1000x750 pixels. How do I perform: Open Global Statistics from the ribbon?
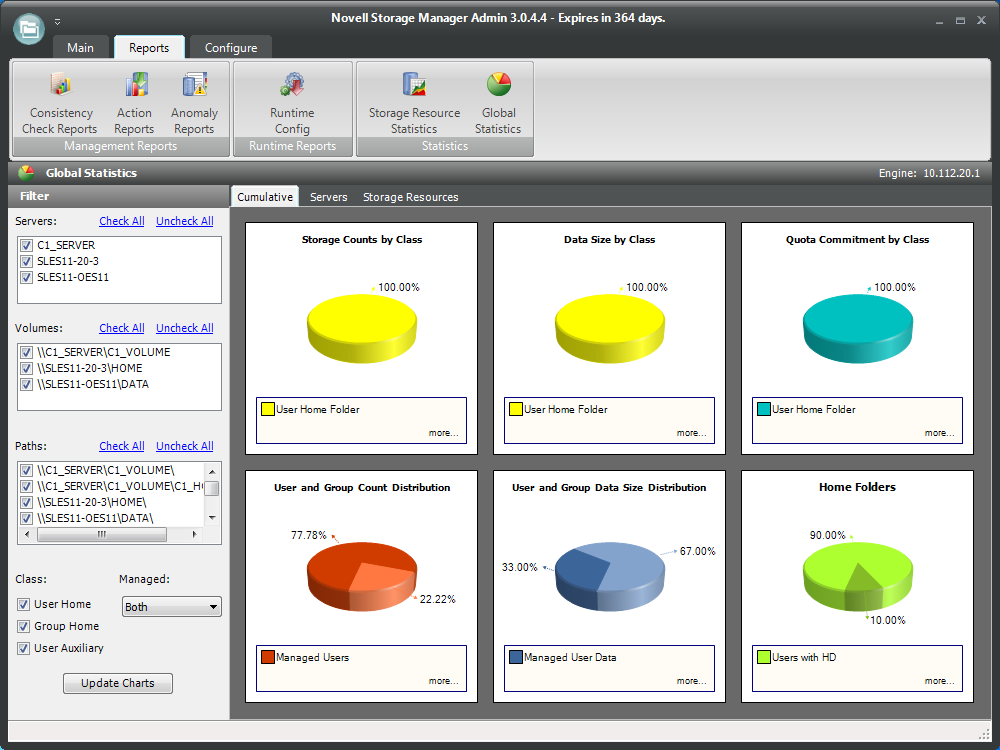coord(498,102)
